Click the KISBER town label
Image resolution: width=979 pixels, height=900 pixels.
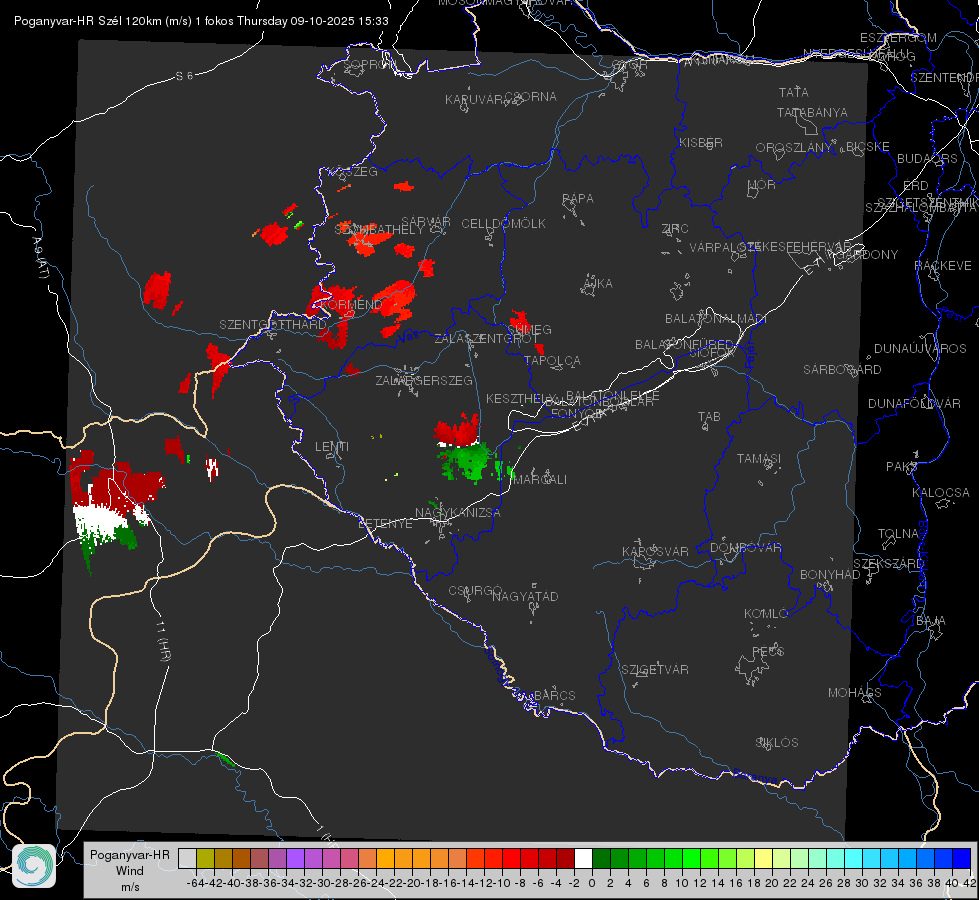coord(701,143)
